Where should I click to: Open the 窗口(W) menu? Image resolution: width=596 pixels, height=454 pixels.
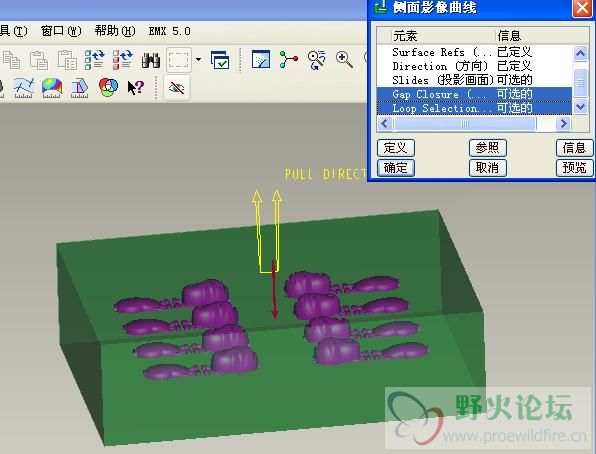pyautogui.click(x=61, y=31)
